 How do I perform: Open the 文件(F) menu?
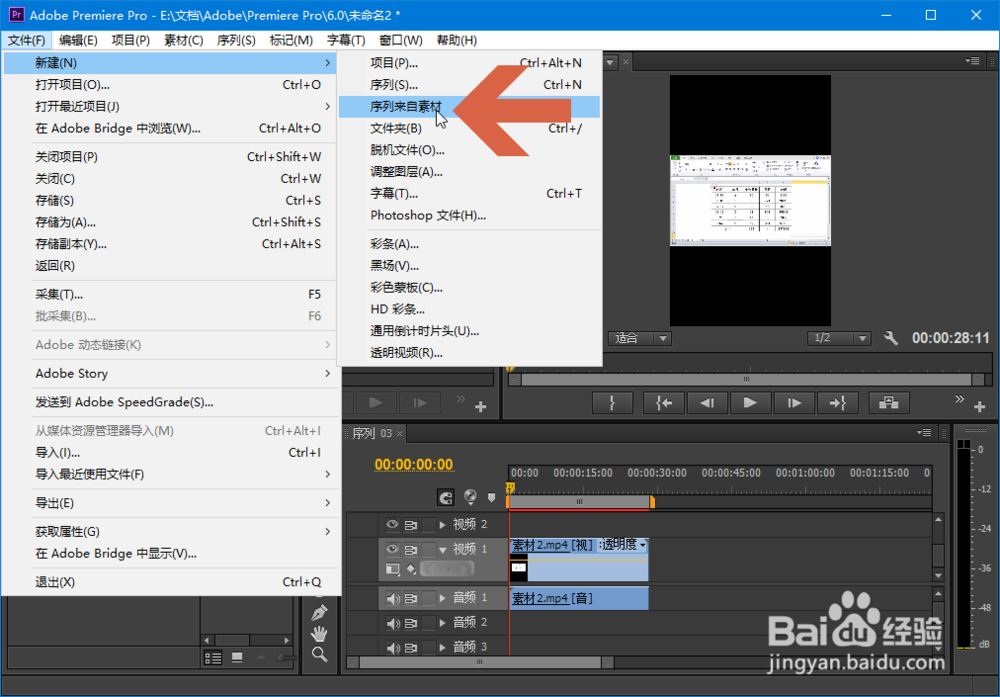tap(26, 40)
